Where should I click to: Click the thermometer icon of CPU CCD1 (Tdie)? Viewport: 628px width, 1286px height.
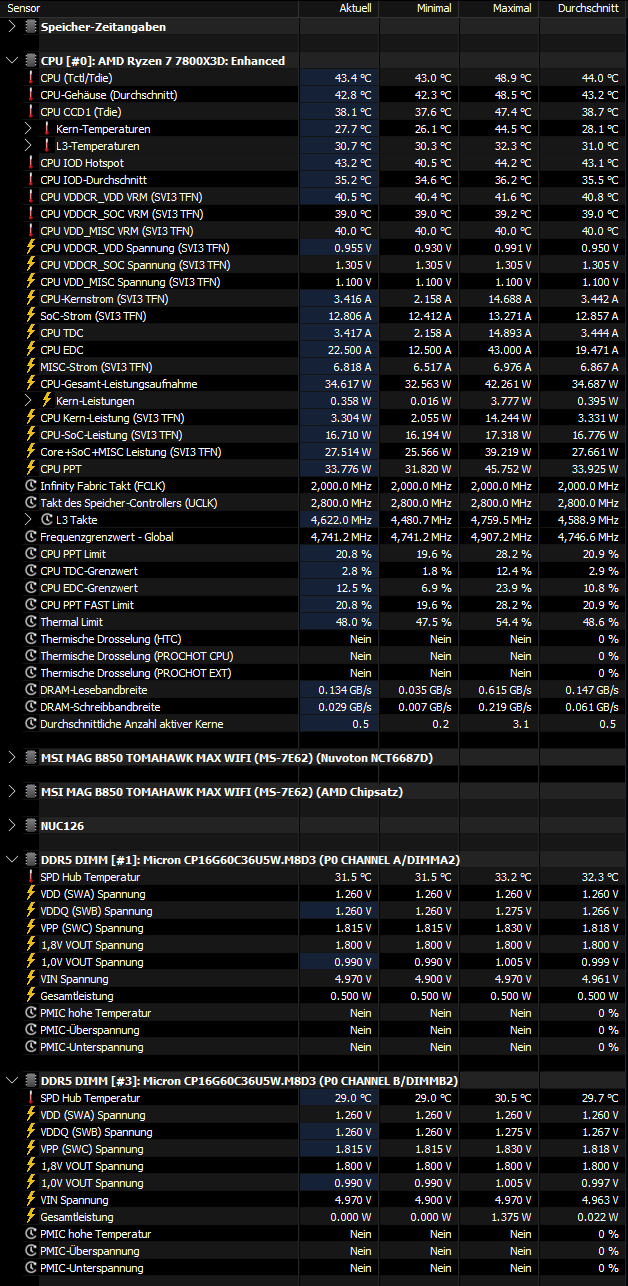coord(30,112)
